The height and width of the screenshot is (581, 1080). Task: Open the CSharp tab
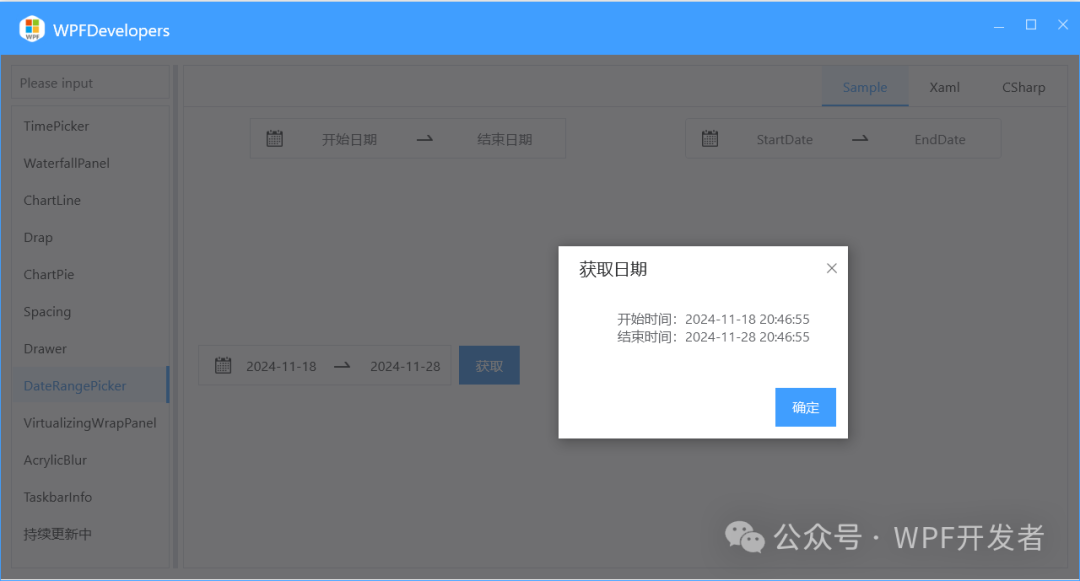[x=1023, y=87]
